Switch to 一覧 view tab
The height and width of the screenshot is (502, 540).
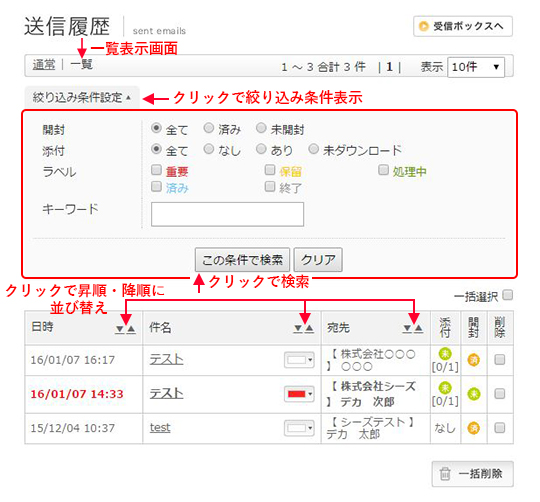(x=81, y=65)
